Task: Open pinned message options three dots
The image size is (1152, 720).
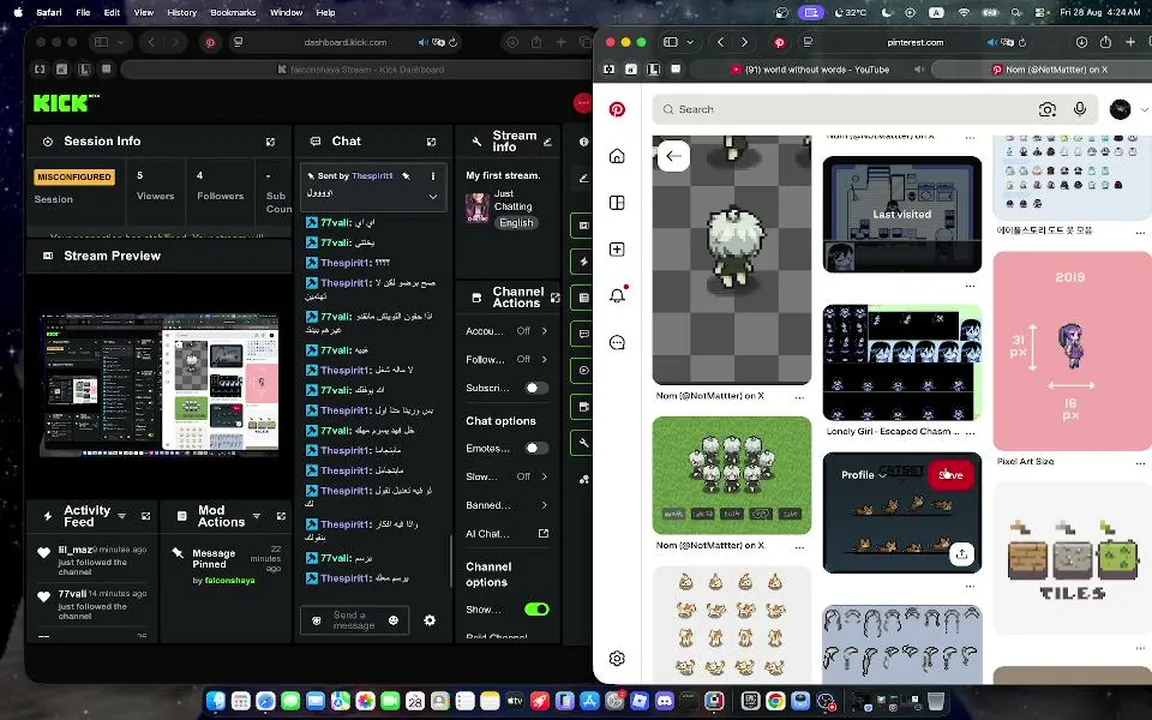Action: (x=433, y=176)
